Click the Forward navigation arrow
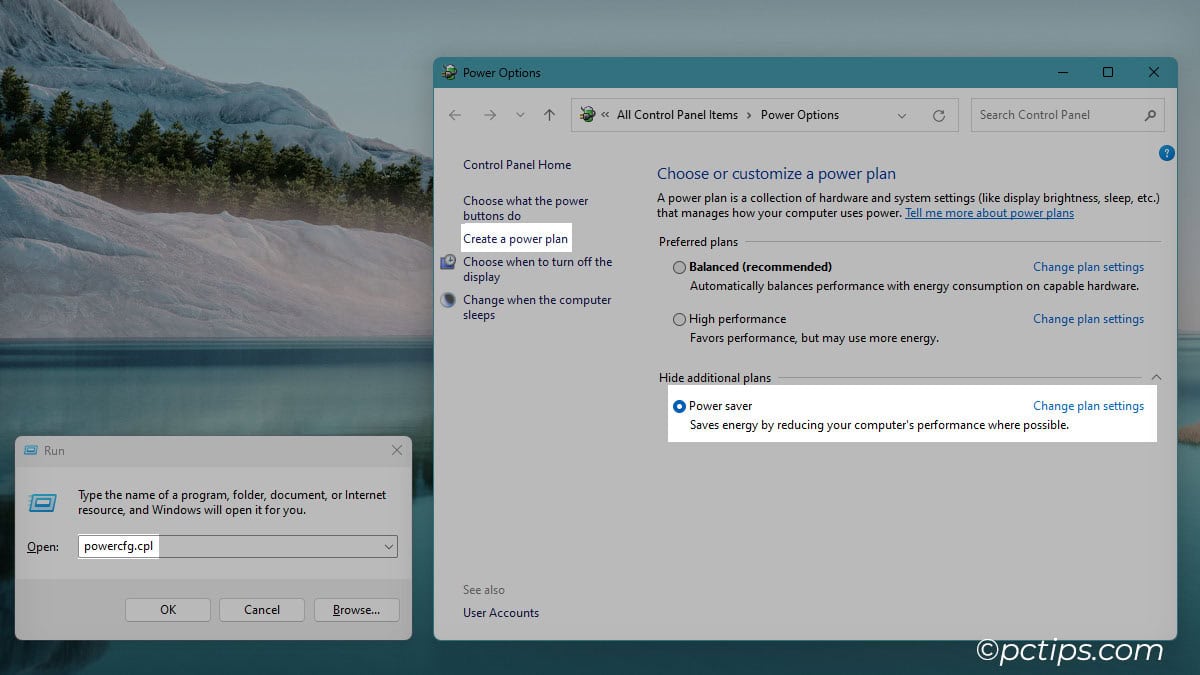The width and height of the screenshot is (1200, 675). tap(489, 115)
